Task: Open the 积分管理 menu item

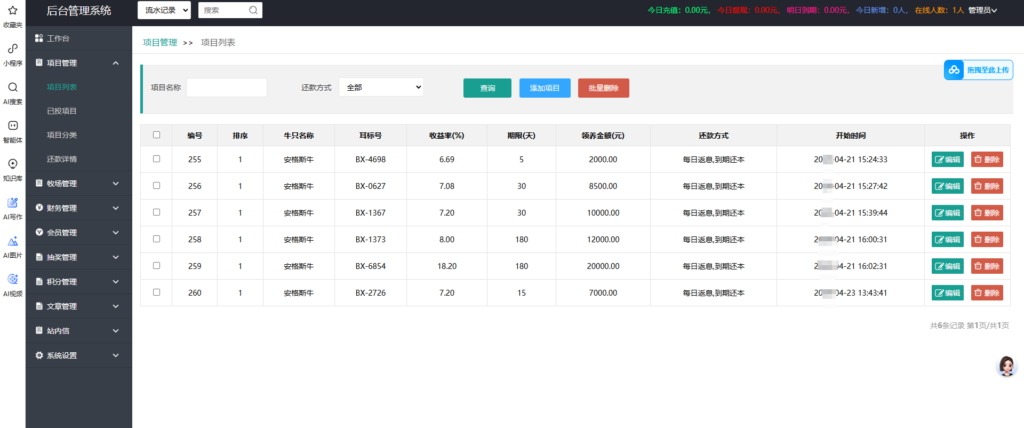Action: [79, 282]
